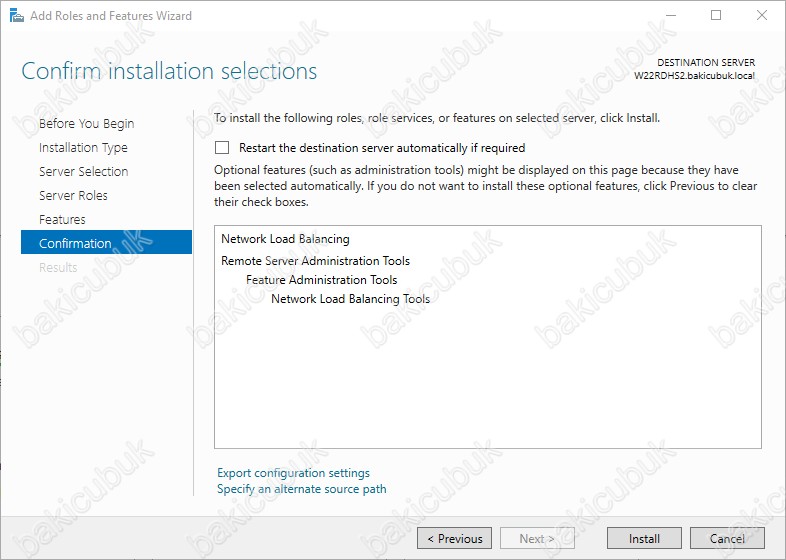
Task: Open the Installation Type step
Action: [x=83, y=147]
